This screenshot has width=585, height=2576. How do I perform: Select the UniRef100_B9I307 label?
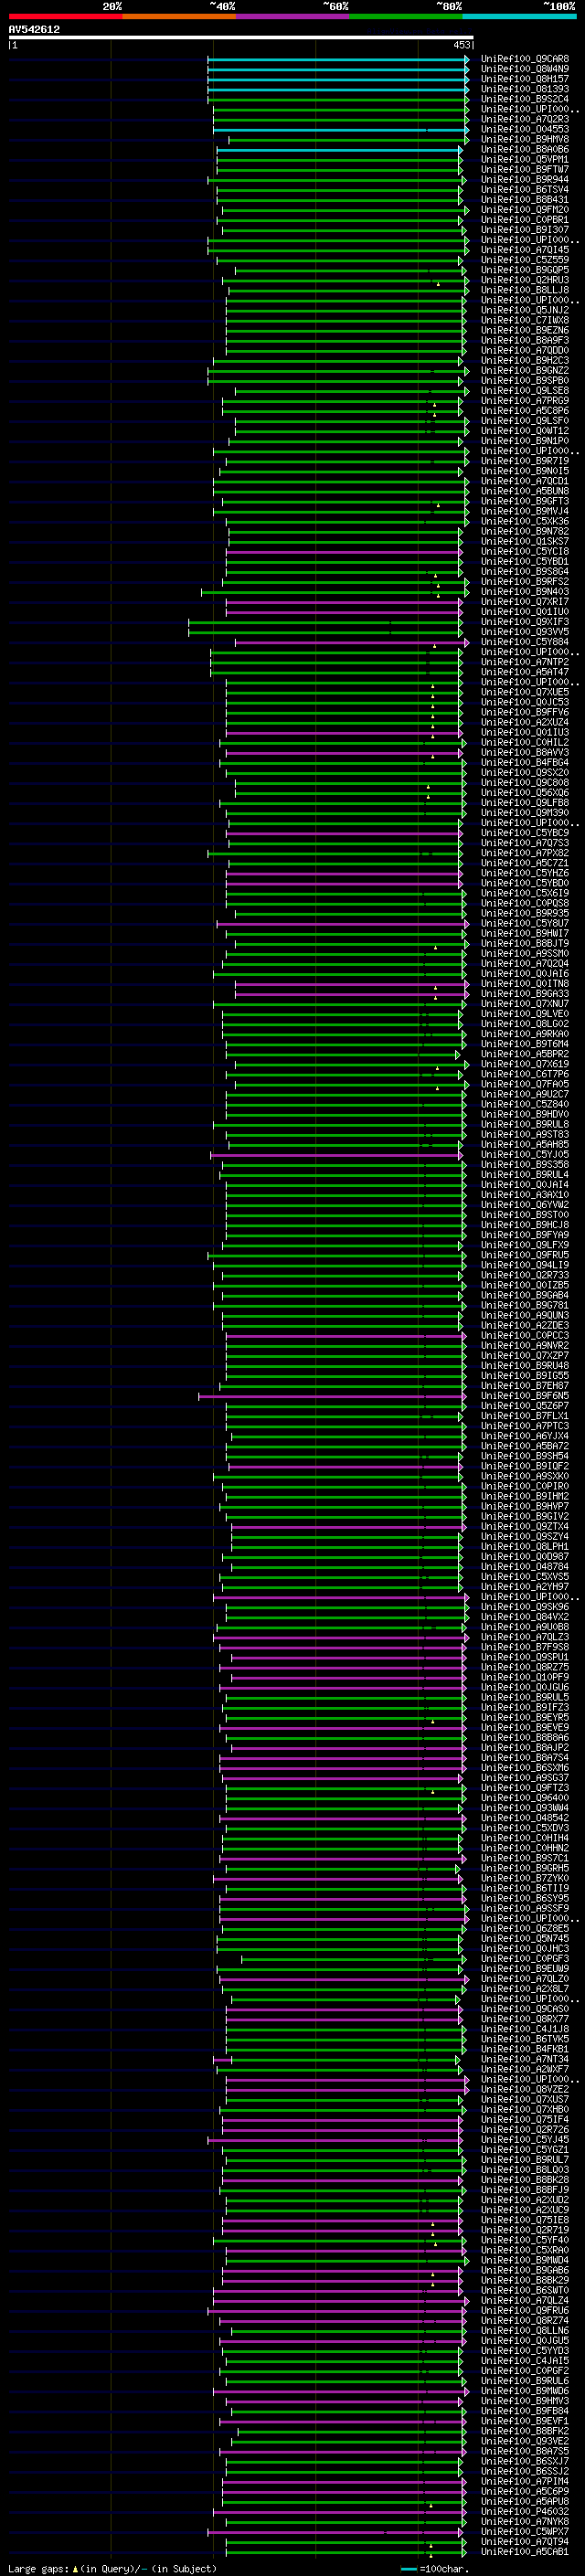(525, 230)
